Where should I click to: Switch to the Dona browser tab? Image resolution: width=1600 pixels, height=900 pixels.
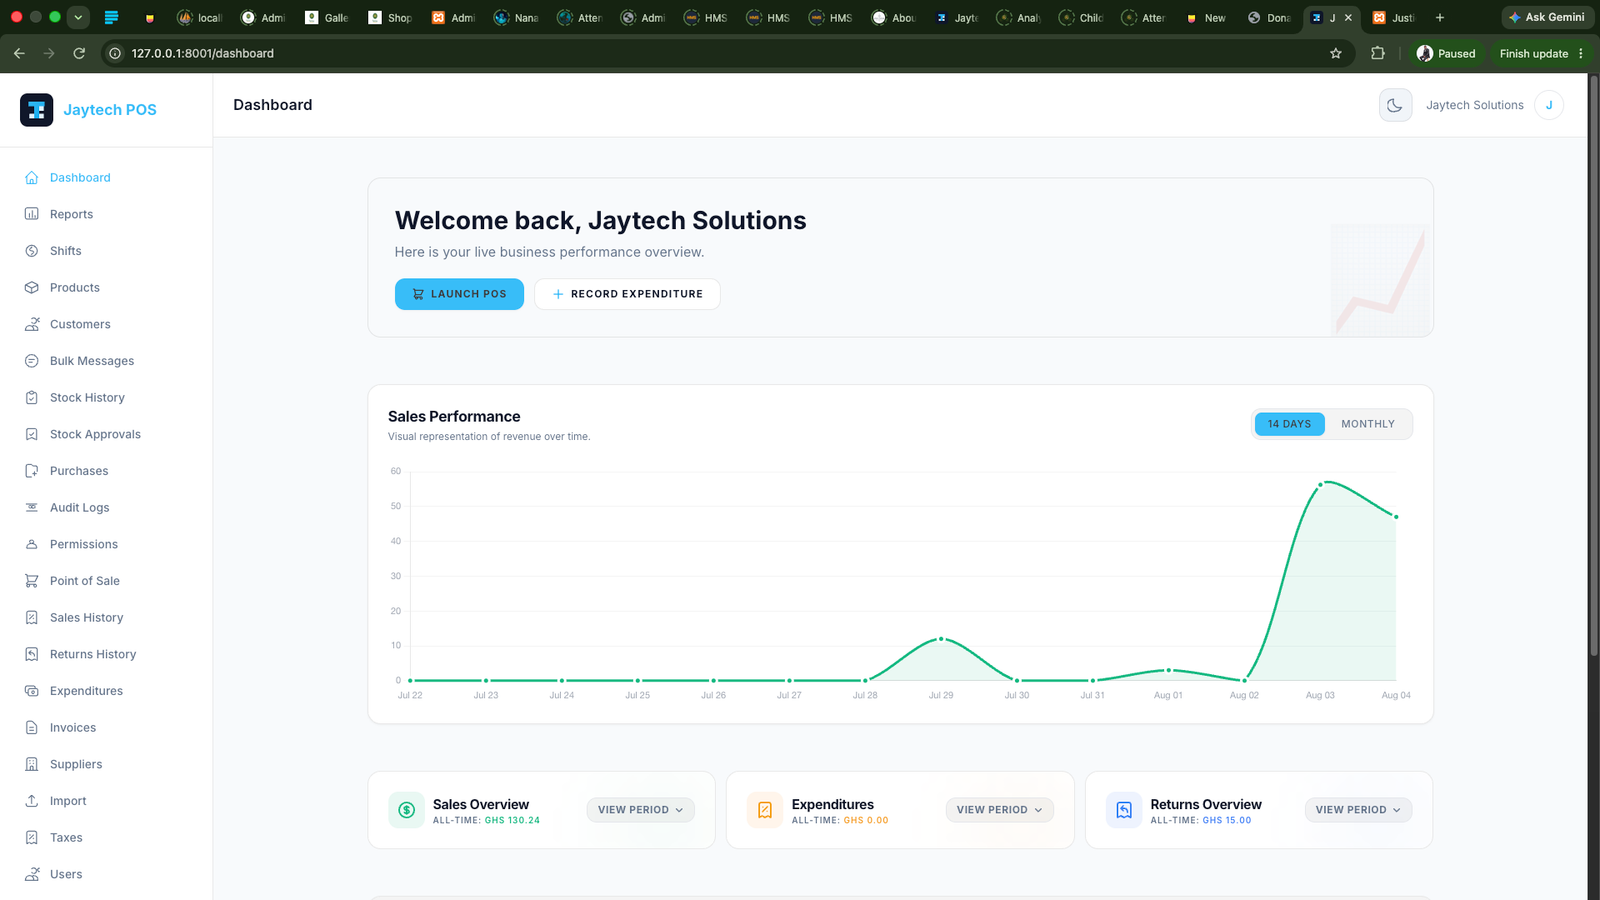tap(1269, 17)
